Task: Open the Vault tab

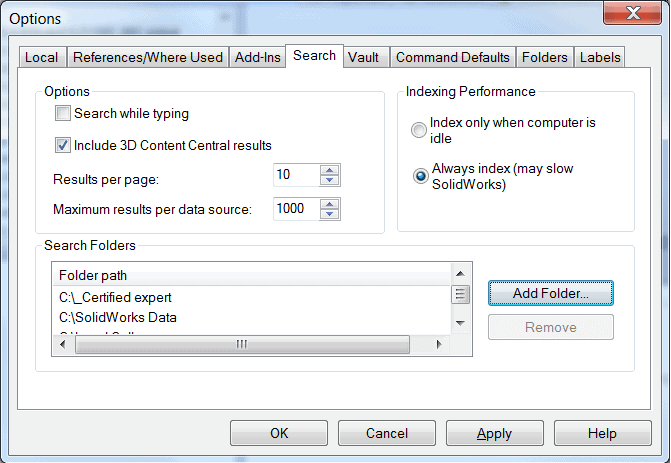Action: pyautogui.click(x=363, y=57)
